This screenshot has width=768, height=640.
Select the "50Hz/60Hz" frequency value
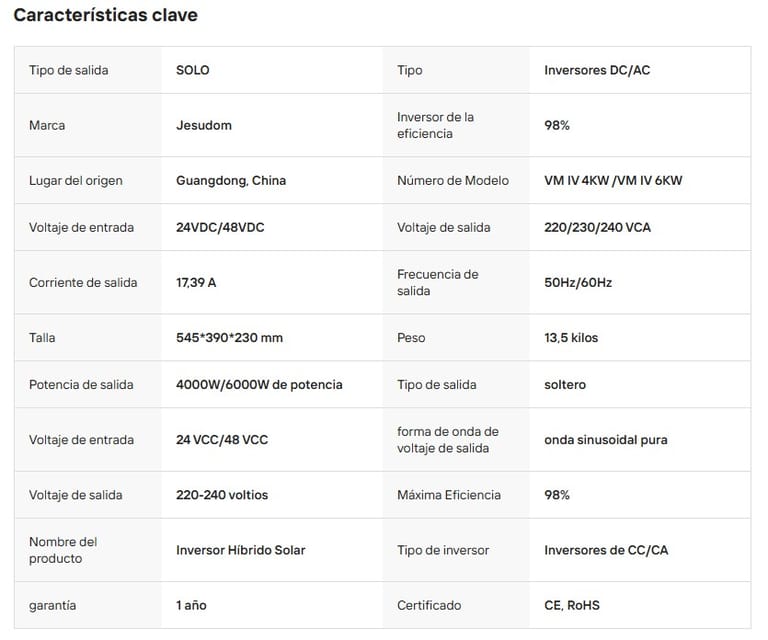point(578,282)
